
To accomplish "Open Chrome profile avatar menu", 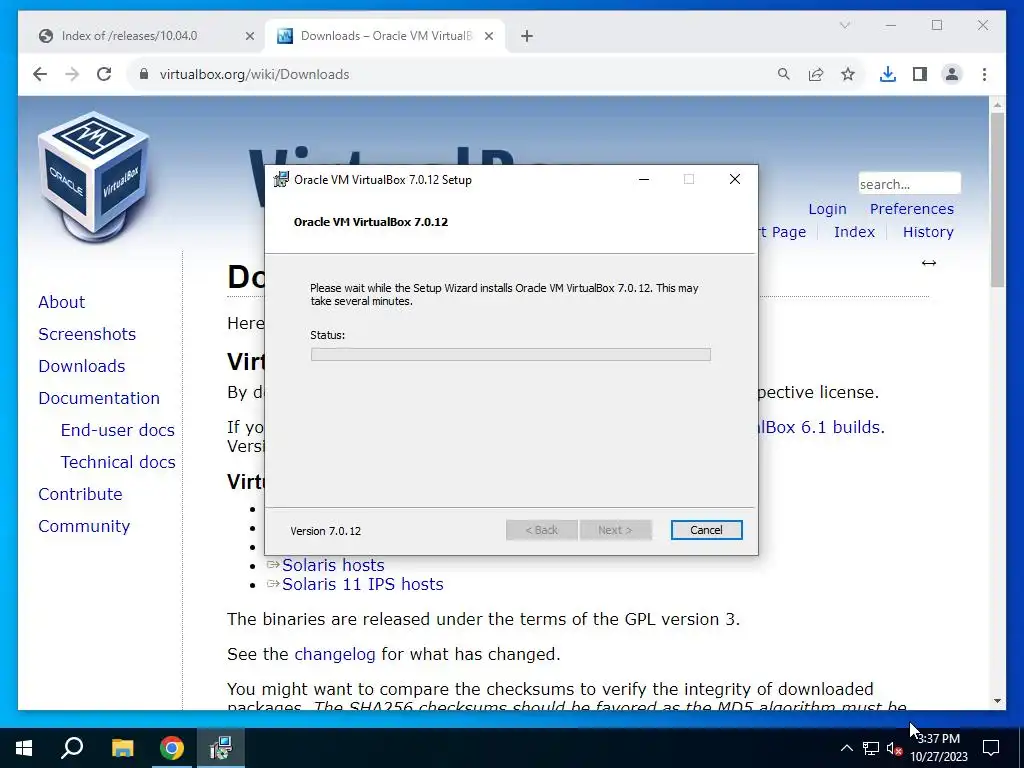I will 952,74.
